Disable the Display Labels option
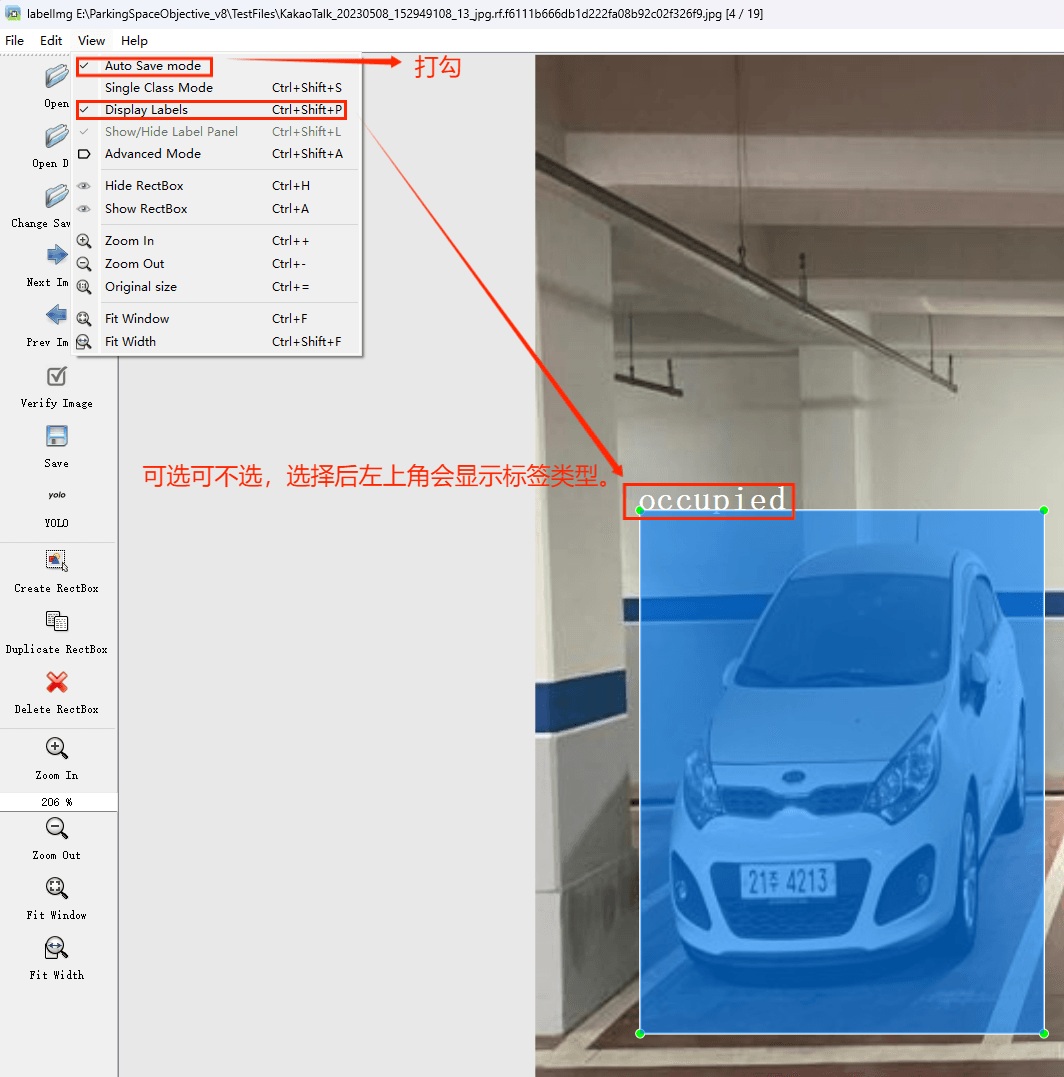The height and width of the screenshot is (1077, 1064). click(x=146, y=110)
